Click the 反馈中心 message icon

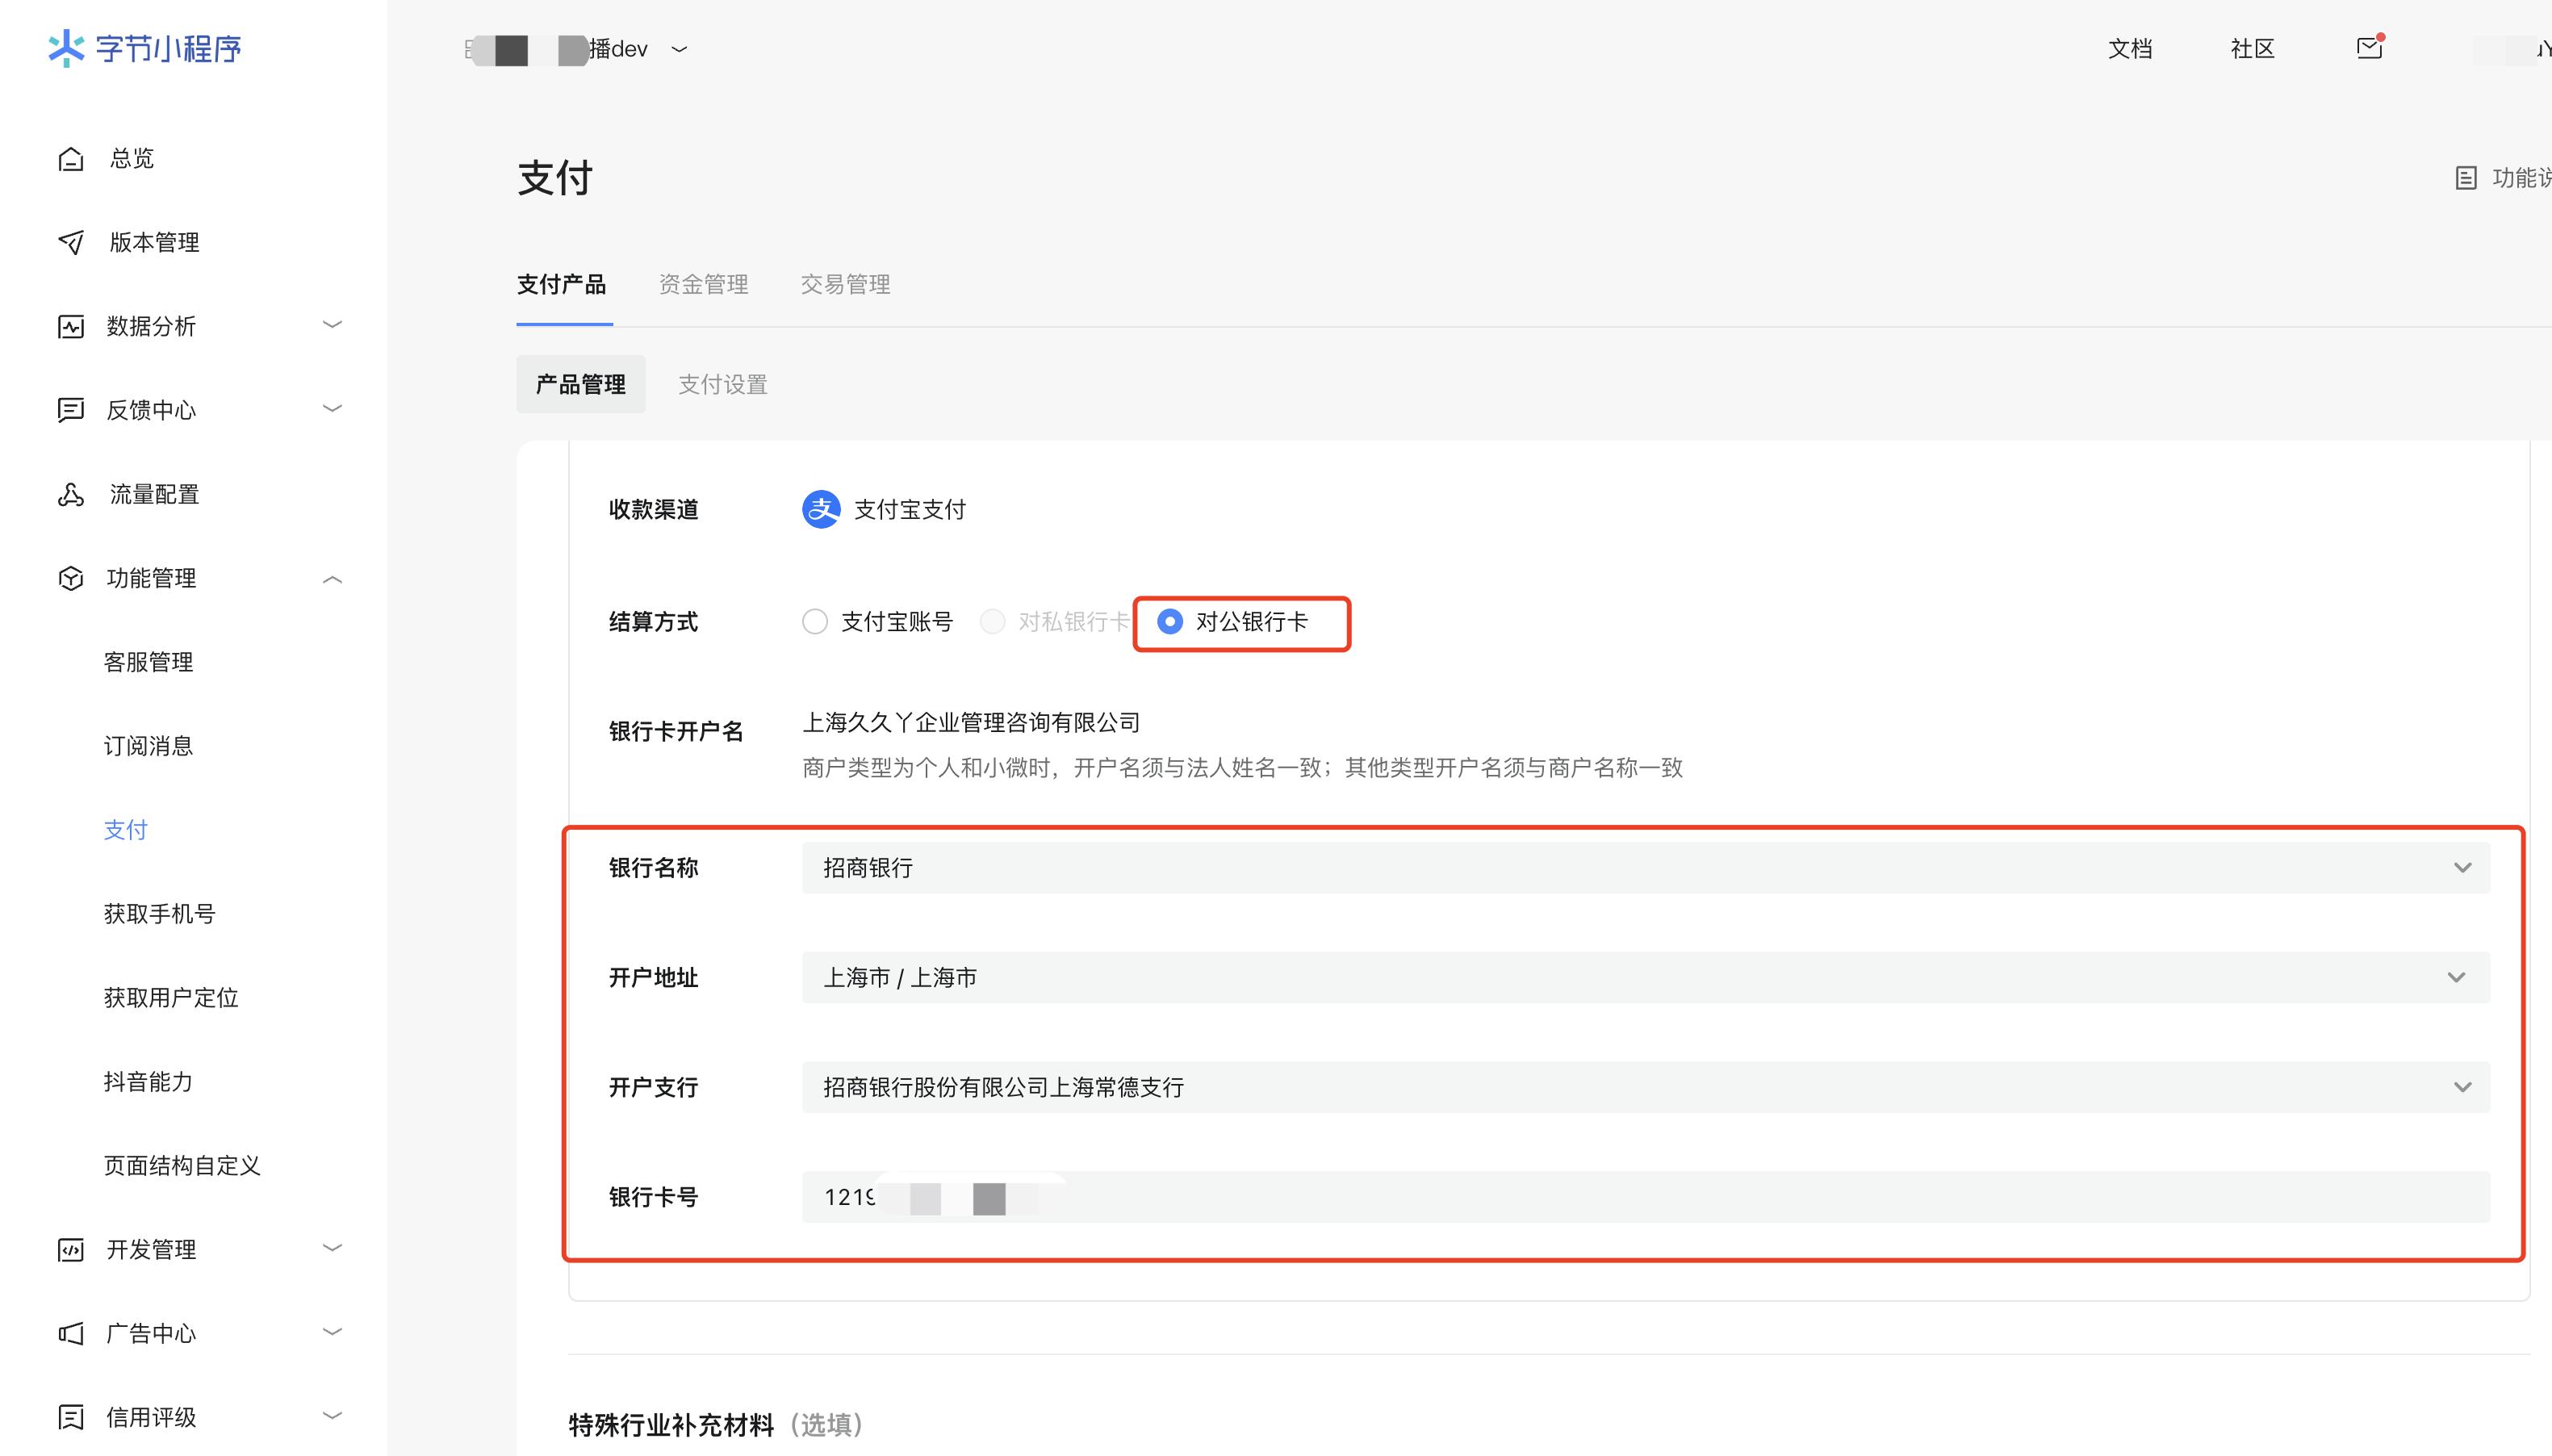(x=71, y=410)
